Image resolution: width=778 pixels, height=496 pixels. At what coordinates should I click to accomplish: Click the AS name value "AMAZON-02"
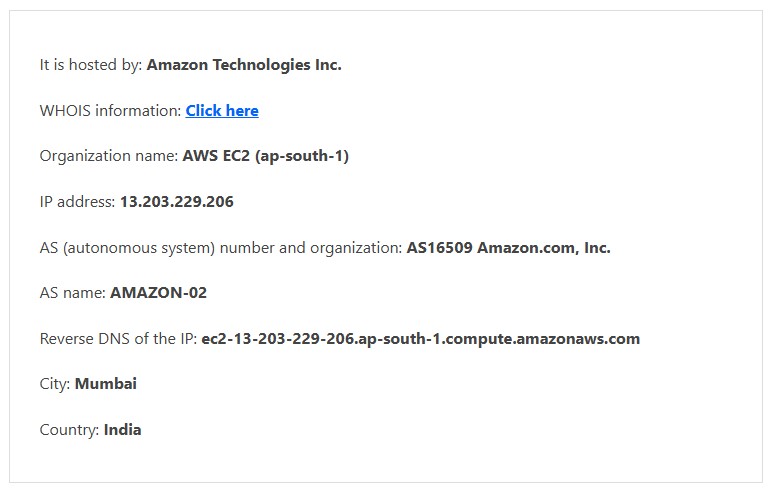click(x=158, y=293)
